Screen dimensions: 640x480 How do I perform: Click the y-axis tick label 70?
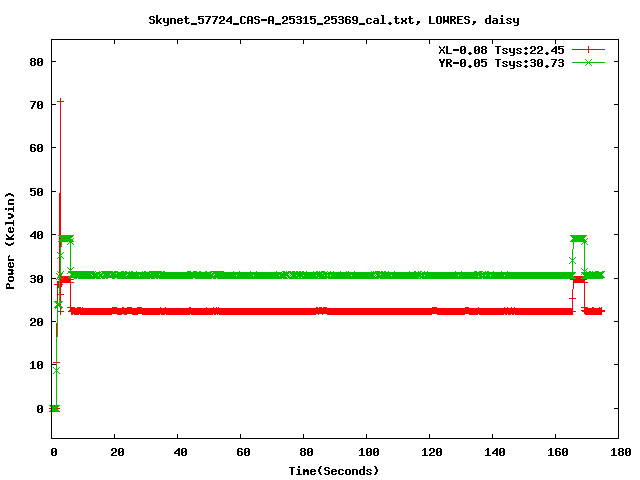click(x=36, y=105)
